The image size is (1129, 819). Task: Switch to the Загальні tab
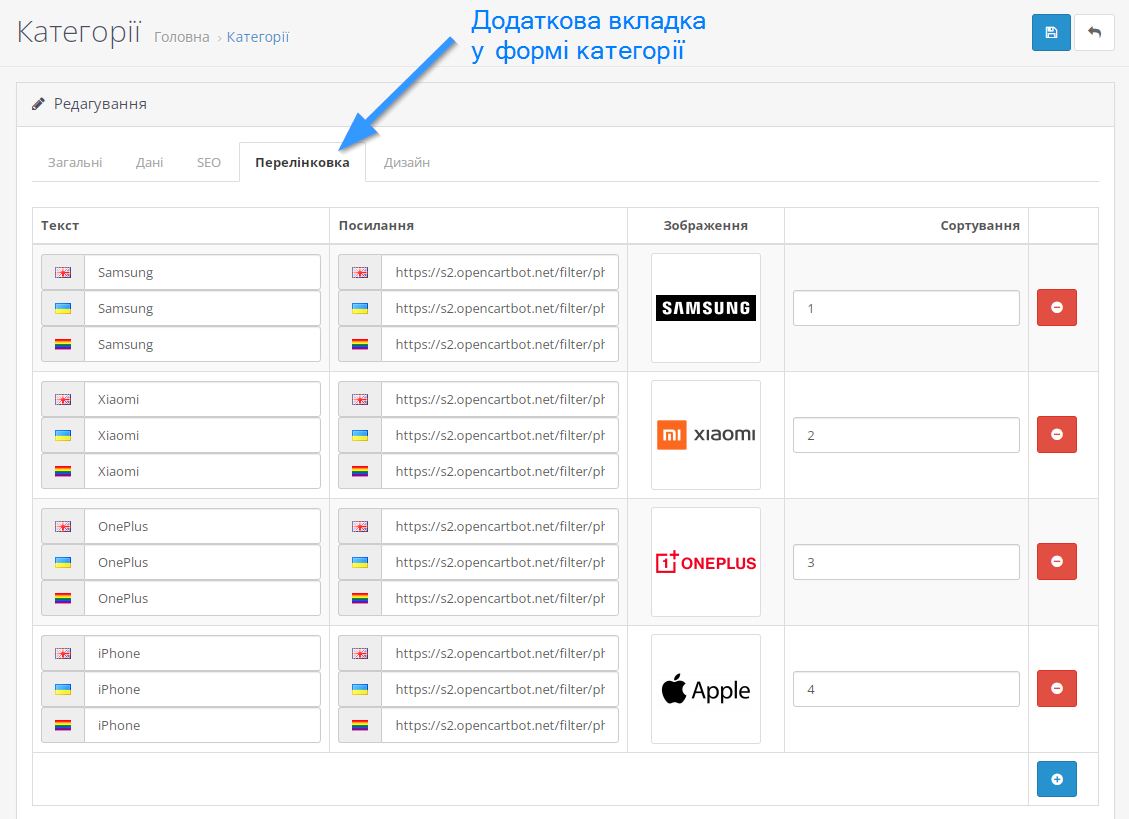click(75, 163)
